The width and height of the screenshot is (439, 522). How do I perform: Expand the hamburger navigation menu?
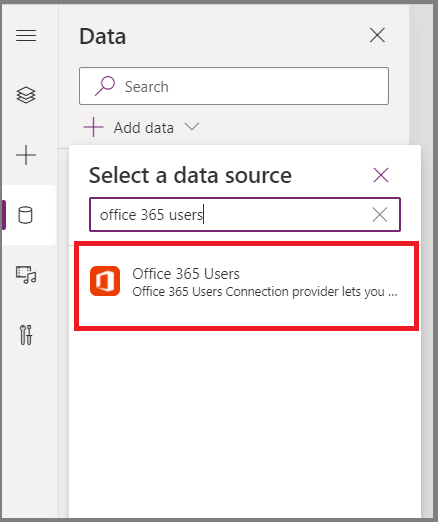click(x=26, y=35)
